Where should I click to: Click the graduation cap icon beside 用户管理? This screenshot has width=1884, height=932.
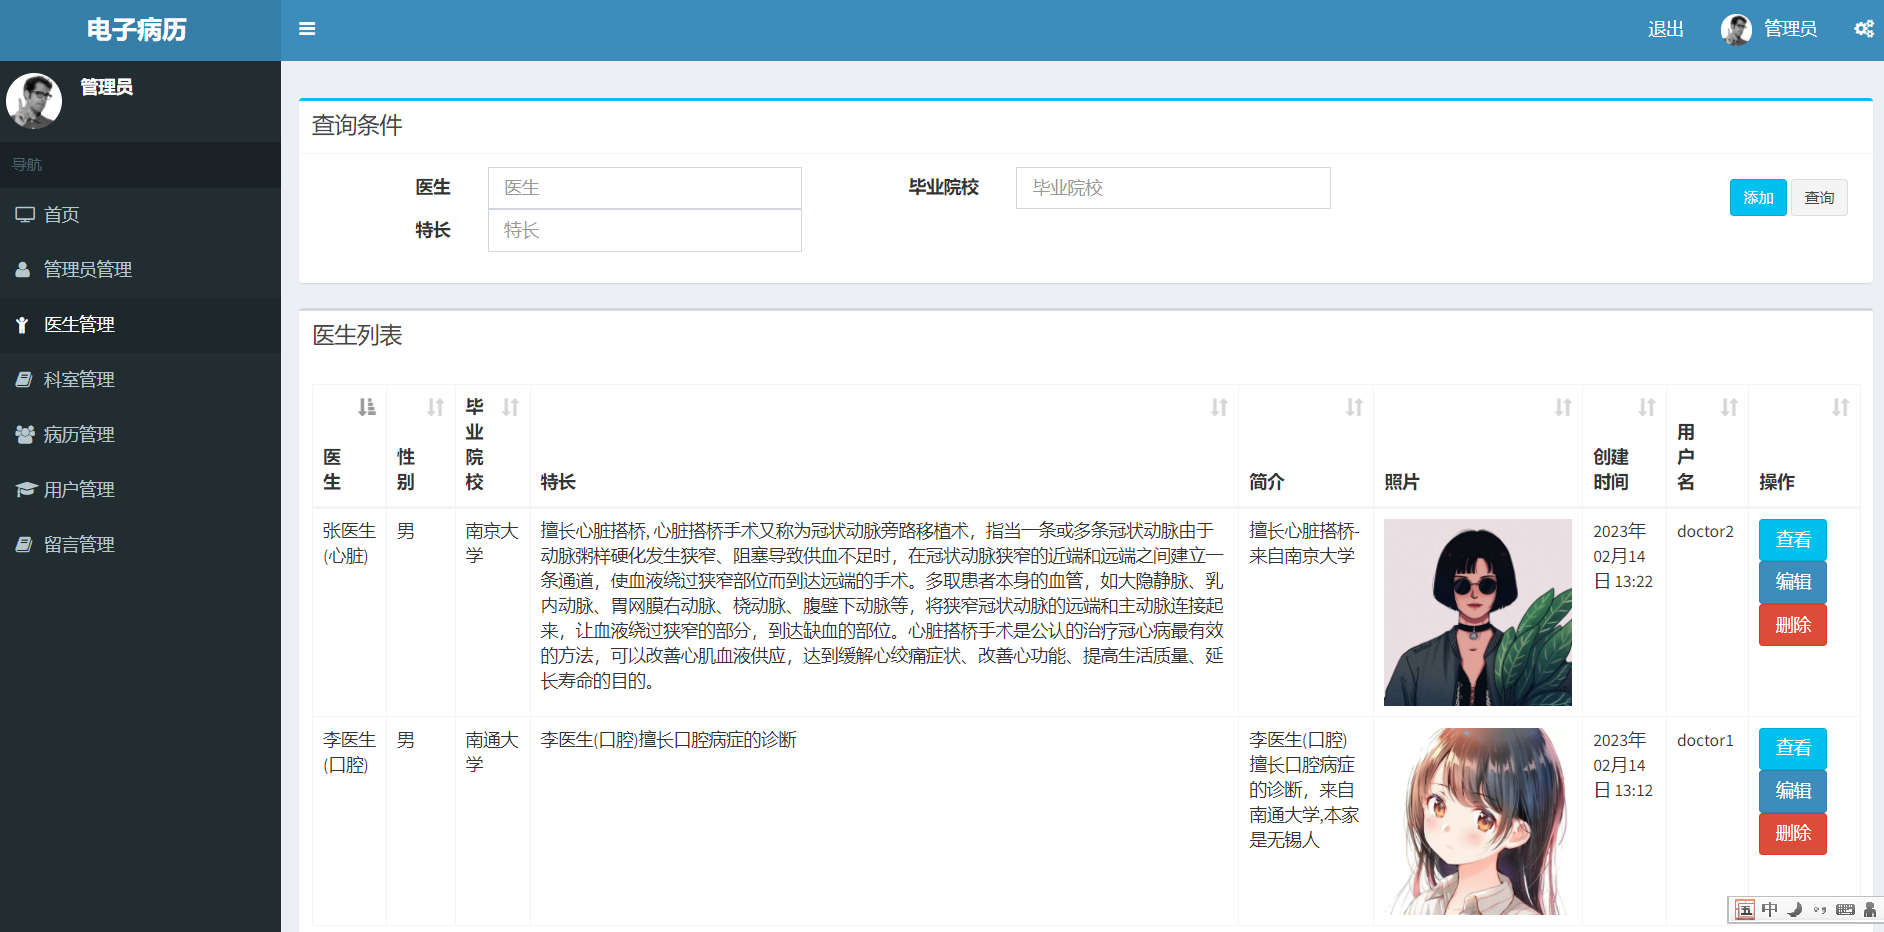(26, 490)
